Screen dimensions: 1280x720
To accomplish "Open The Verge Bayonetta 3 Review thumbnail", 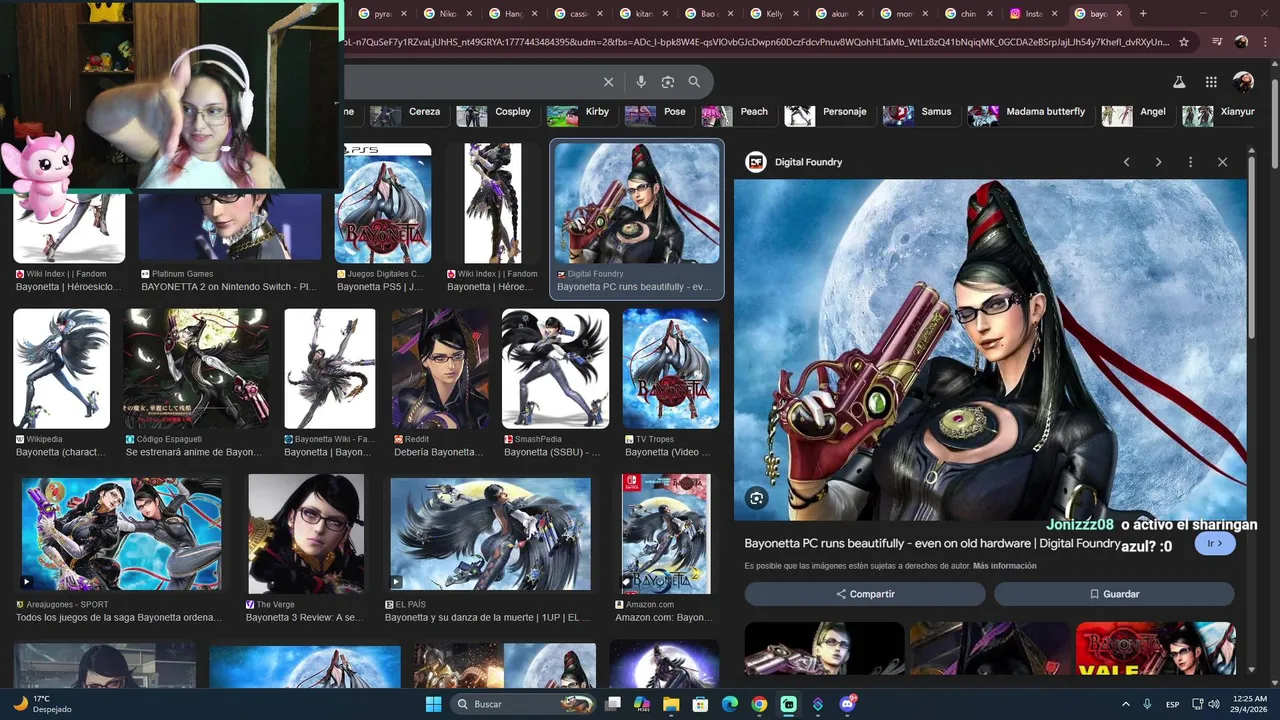I will [x=306, y=534].
